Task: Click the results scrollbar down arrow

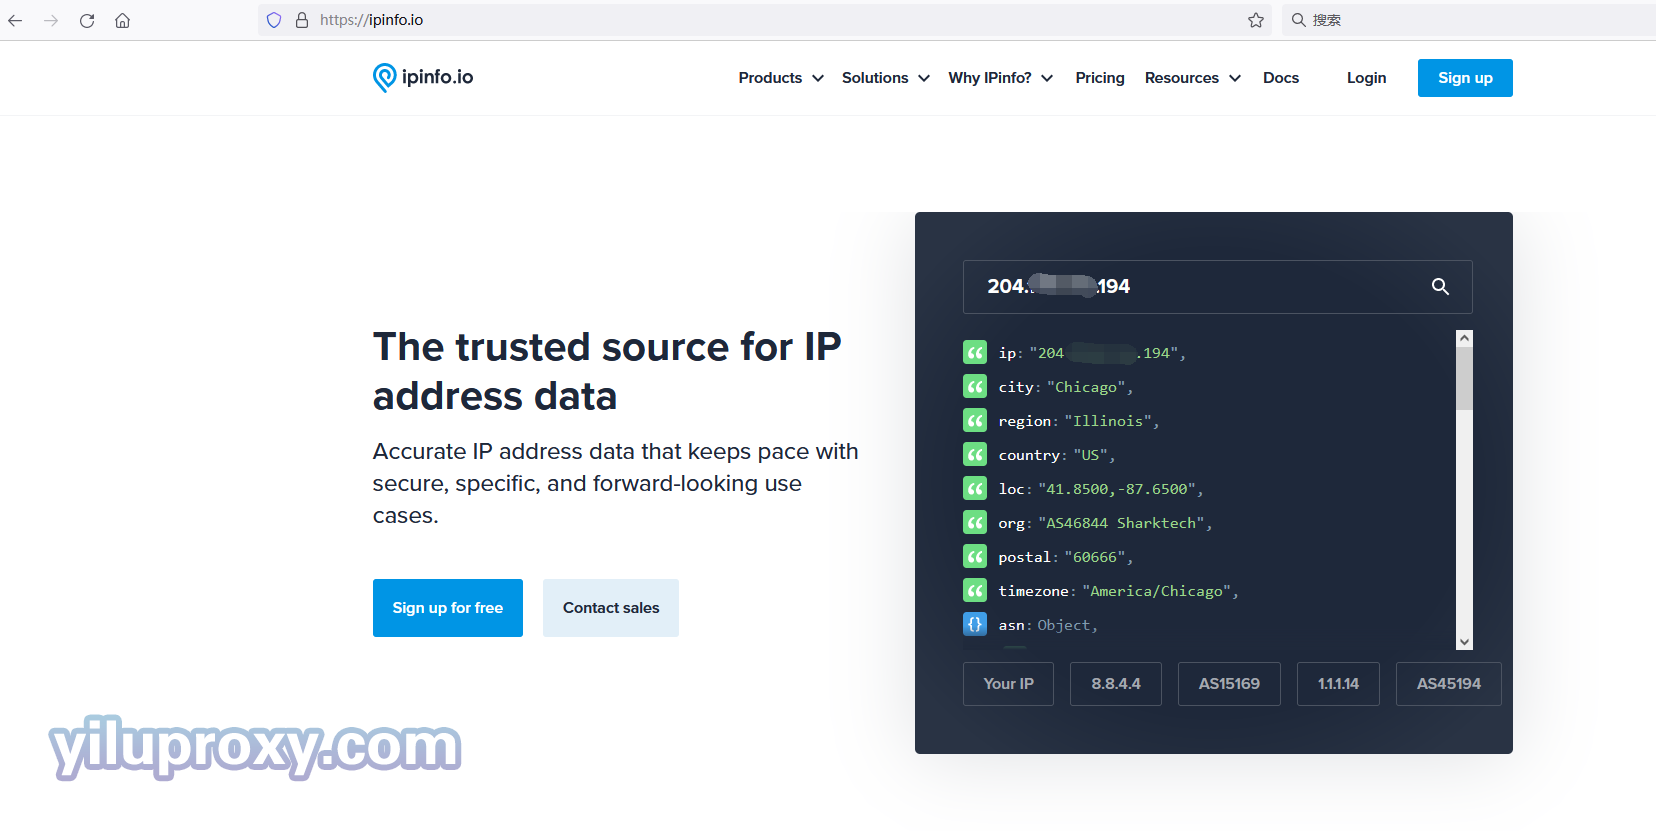Action: coord(1465,642)
